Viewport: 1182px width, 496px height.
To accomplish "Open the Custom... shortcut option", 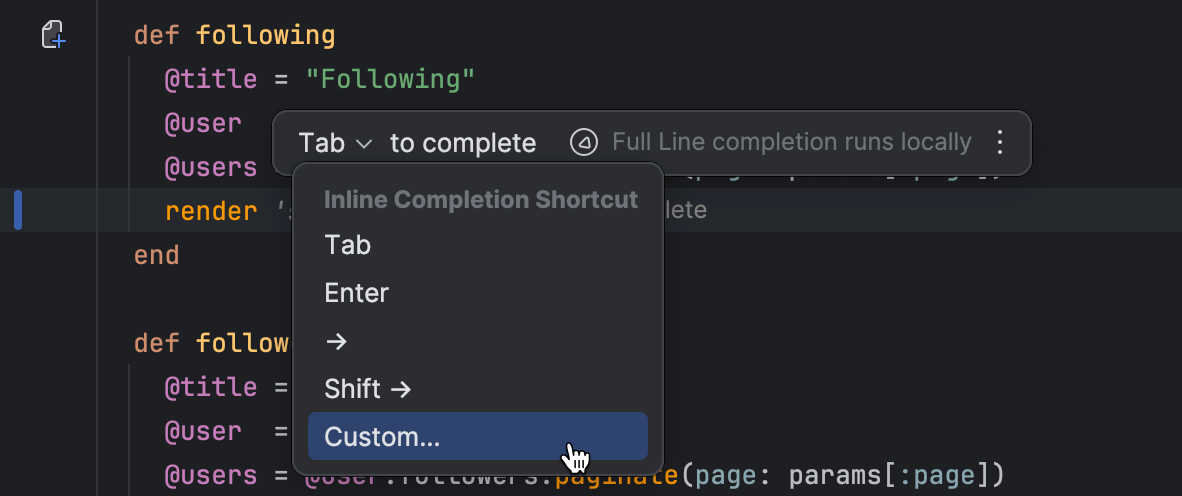I will pyautogui.click(x=382, y=437).
